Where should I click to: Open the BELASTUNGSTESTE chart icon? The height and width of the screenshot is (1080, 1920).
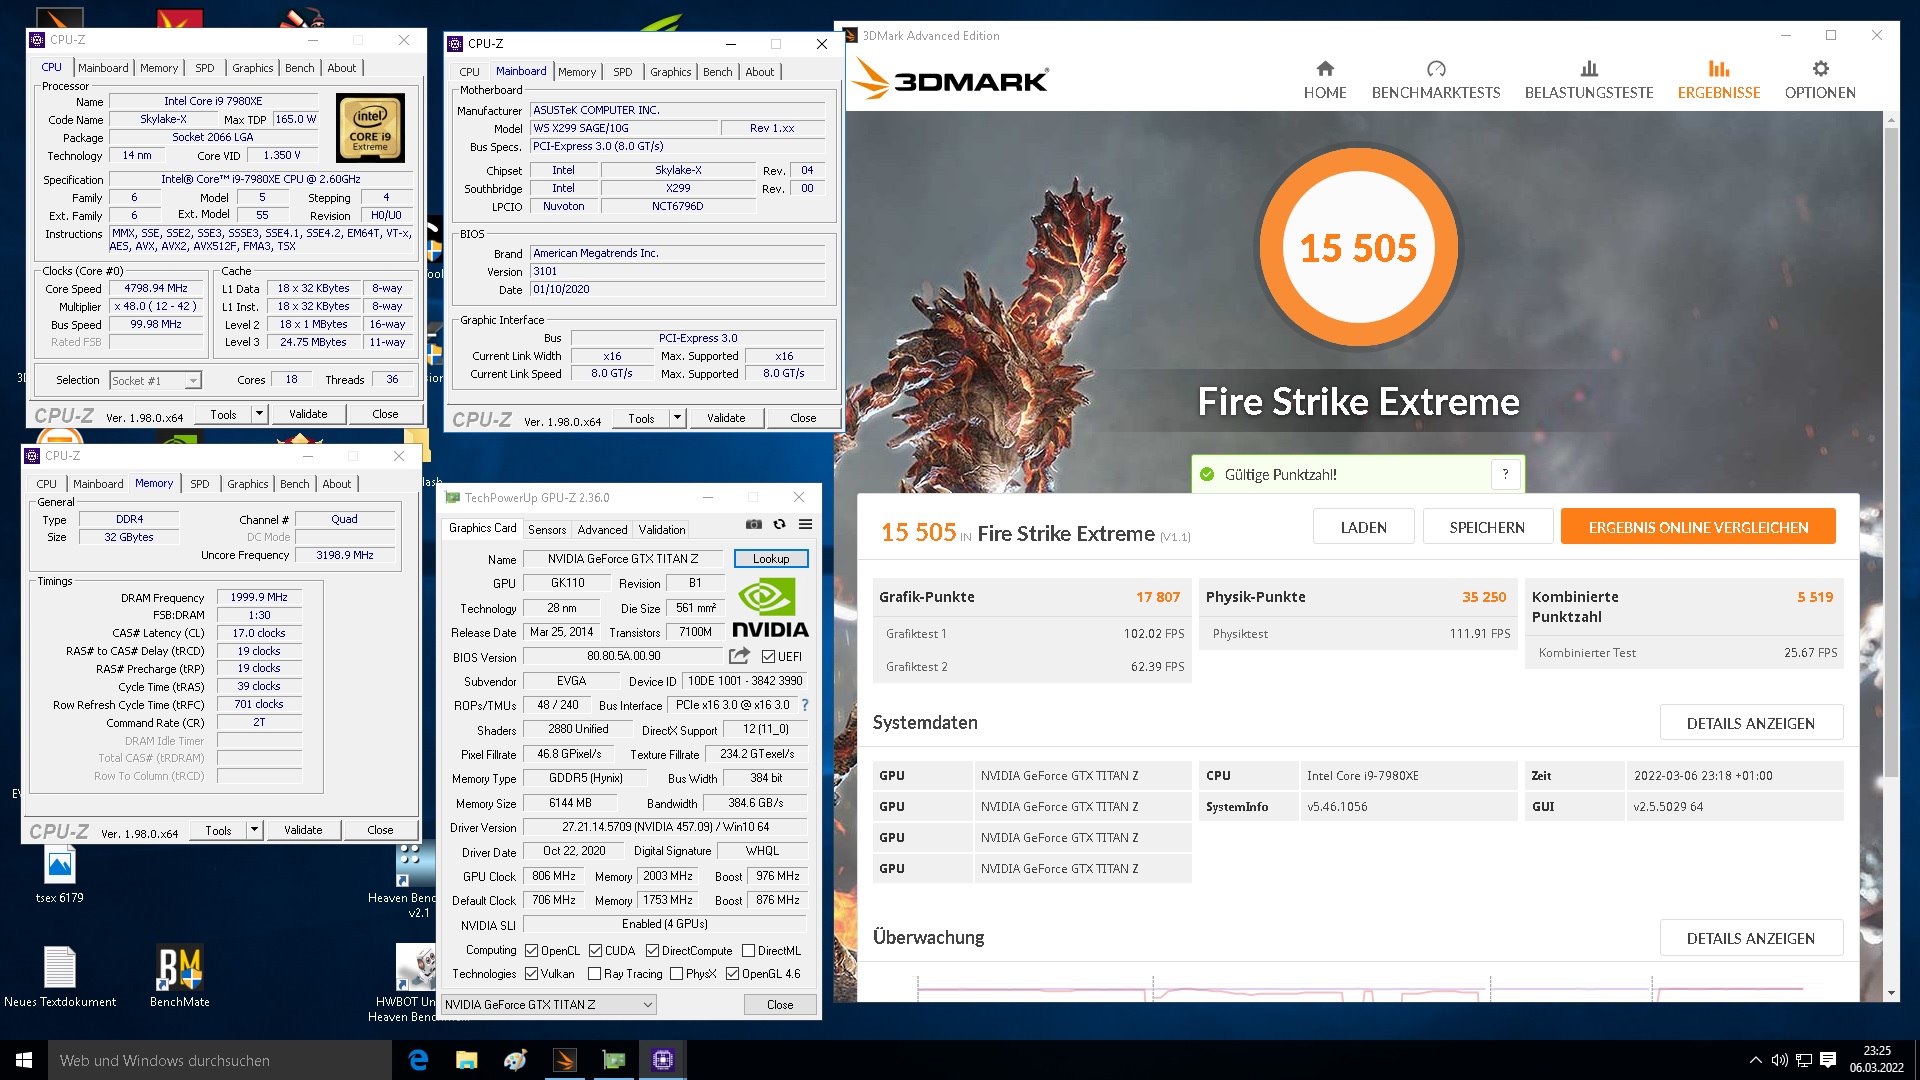coord(1589,68)
